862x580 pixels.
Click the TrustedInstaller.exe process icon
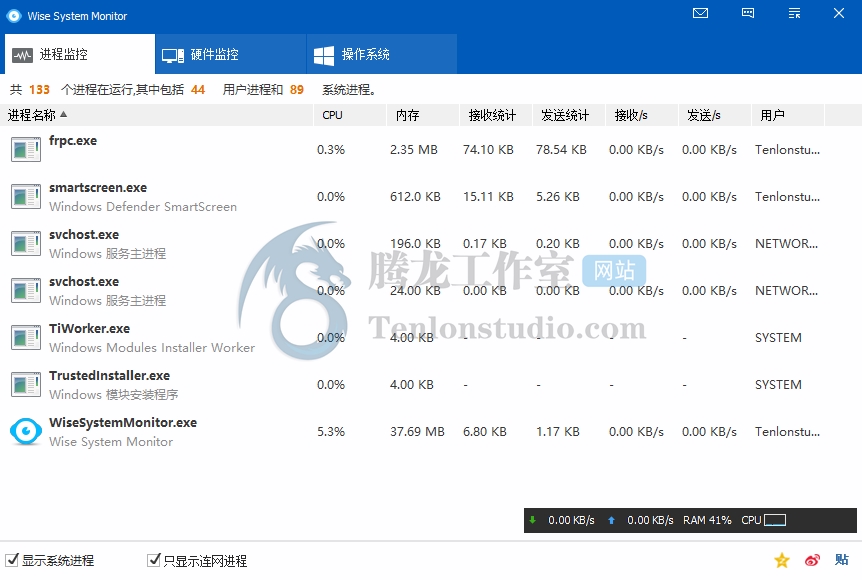tap(26, 385)
